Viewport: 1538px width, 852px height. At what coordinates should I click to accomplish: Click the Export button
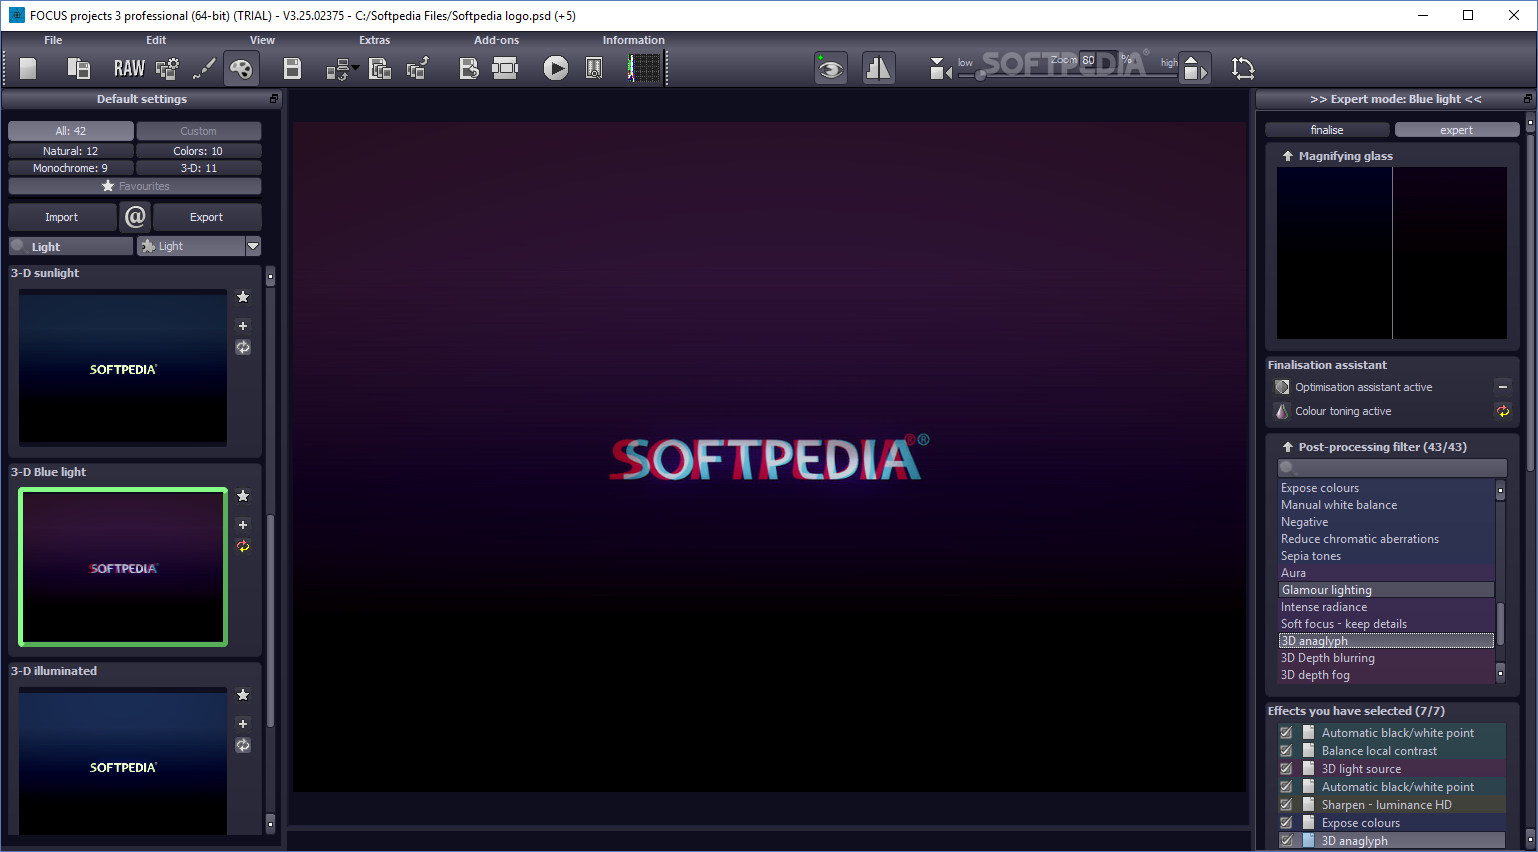[x=206, y=217]
